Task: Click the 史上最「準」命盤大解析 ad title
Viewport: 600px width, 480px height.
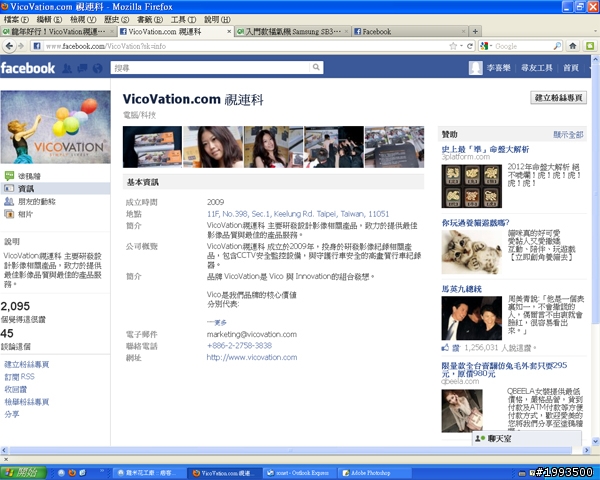Action: point(485,149)
